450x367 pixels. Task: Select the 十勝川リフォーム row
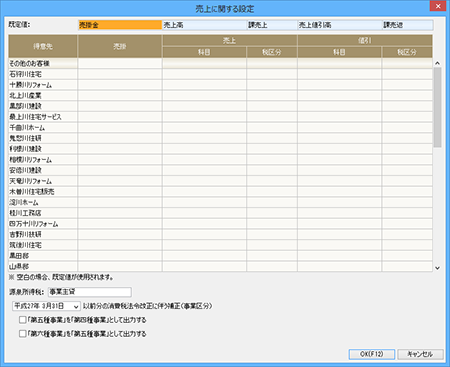pos(220,85)
